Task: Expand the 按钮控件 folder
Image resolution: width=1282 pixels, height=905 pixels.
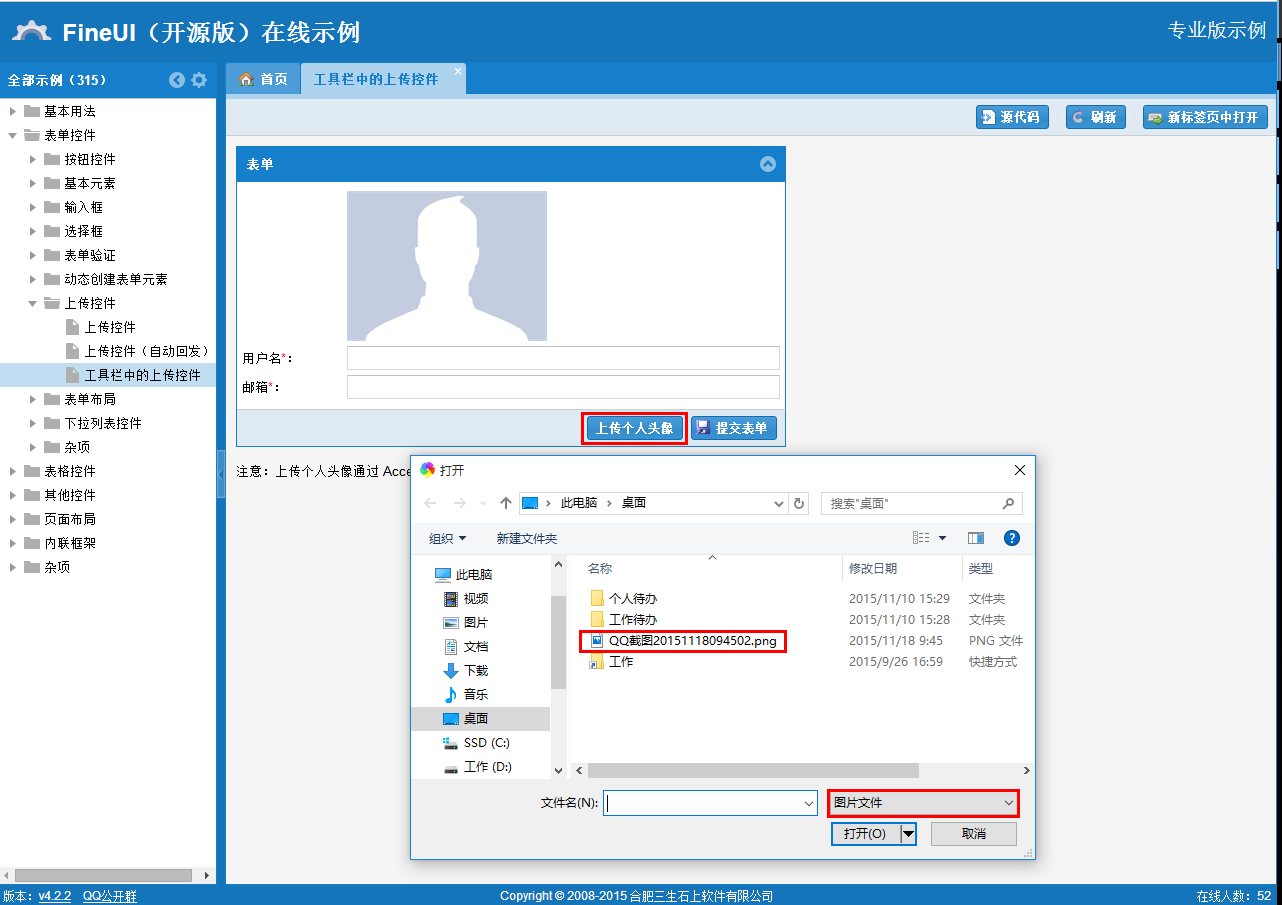Action: coord(33,159)
